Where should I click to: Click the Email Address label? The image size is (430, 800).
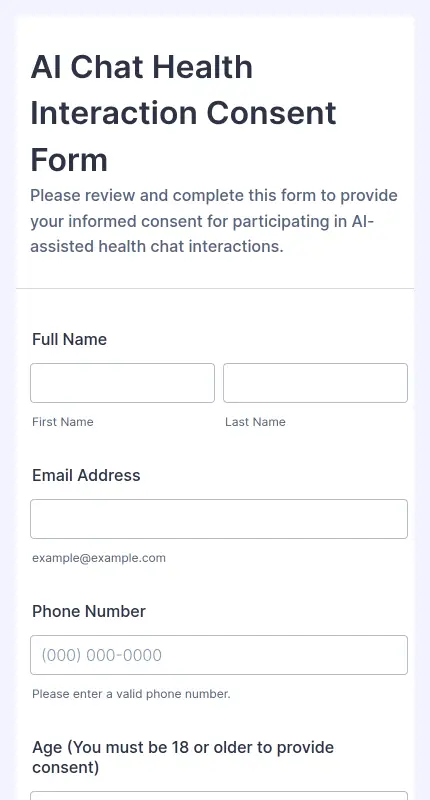coord(86,476)
